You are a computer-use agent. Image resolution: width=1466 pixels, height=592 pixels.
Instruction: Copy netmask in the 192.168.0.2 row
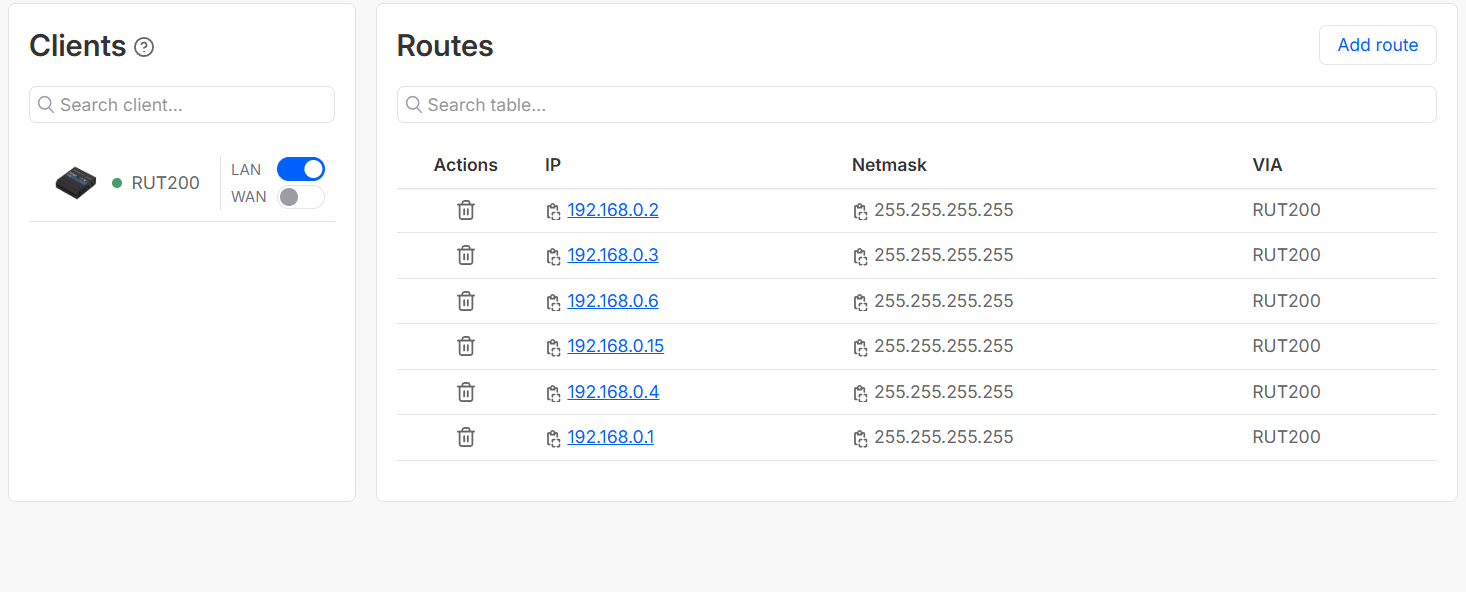(860, 211)
